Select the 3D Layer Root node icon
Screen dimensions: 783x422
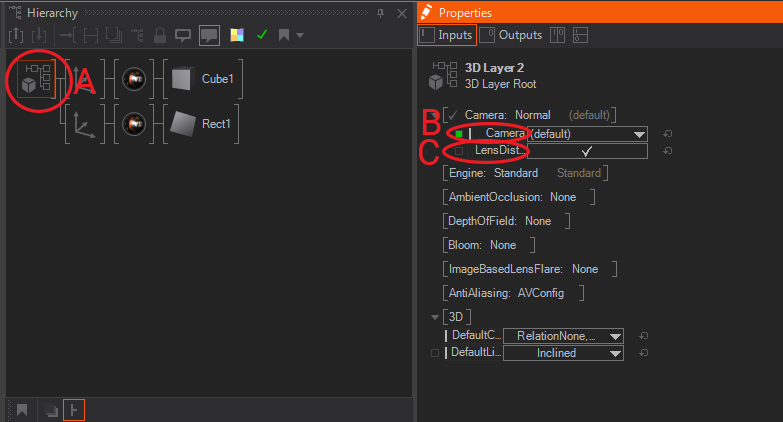point(37,79)
